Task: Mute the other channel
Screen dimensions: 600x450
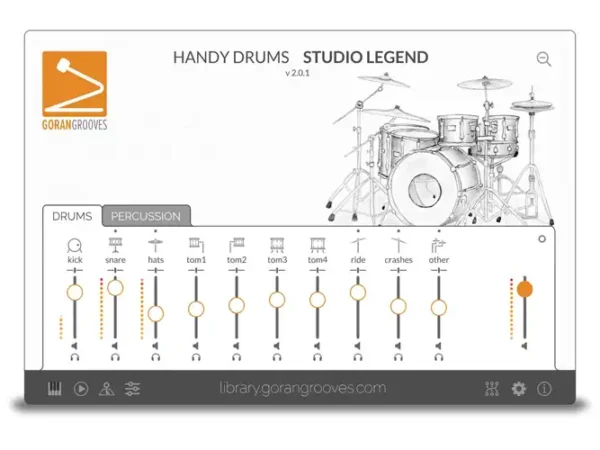Action: click(x=439, y=346)
